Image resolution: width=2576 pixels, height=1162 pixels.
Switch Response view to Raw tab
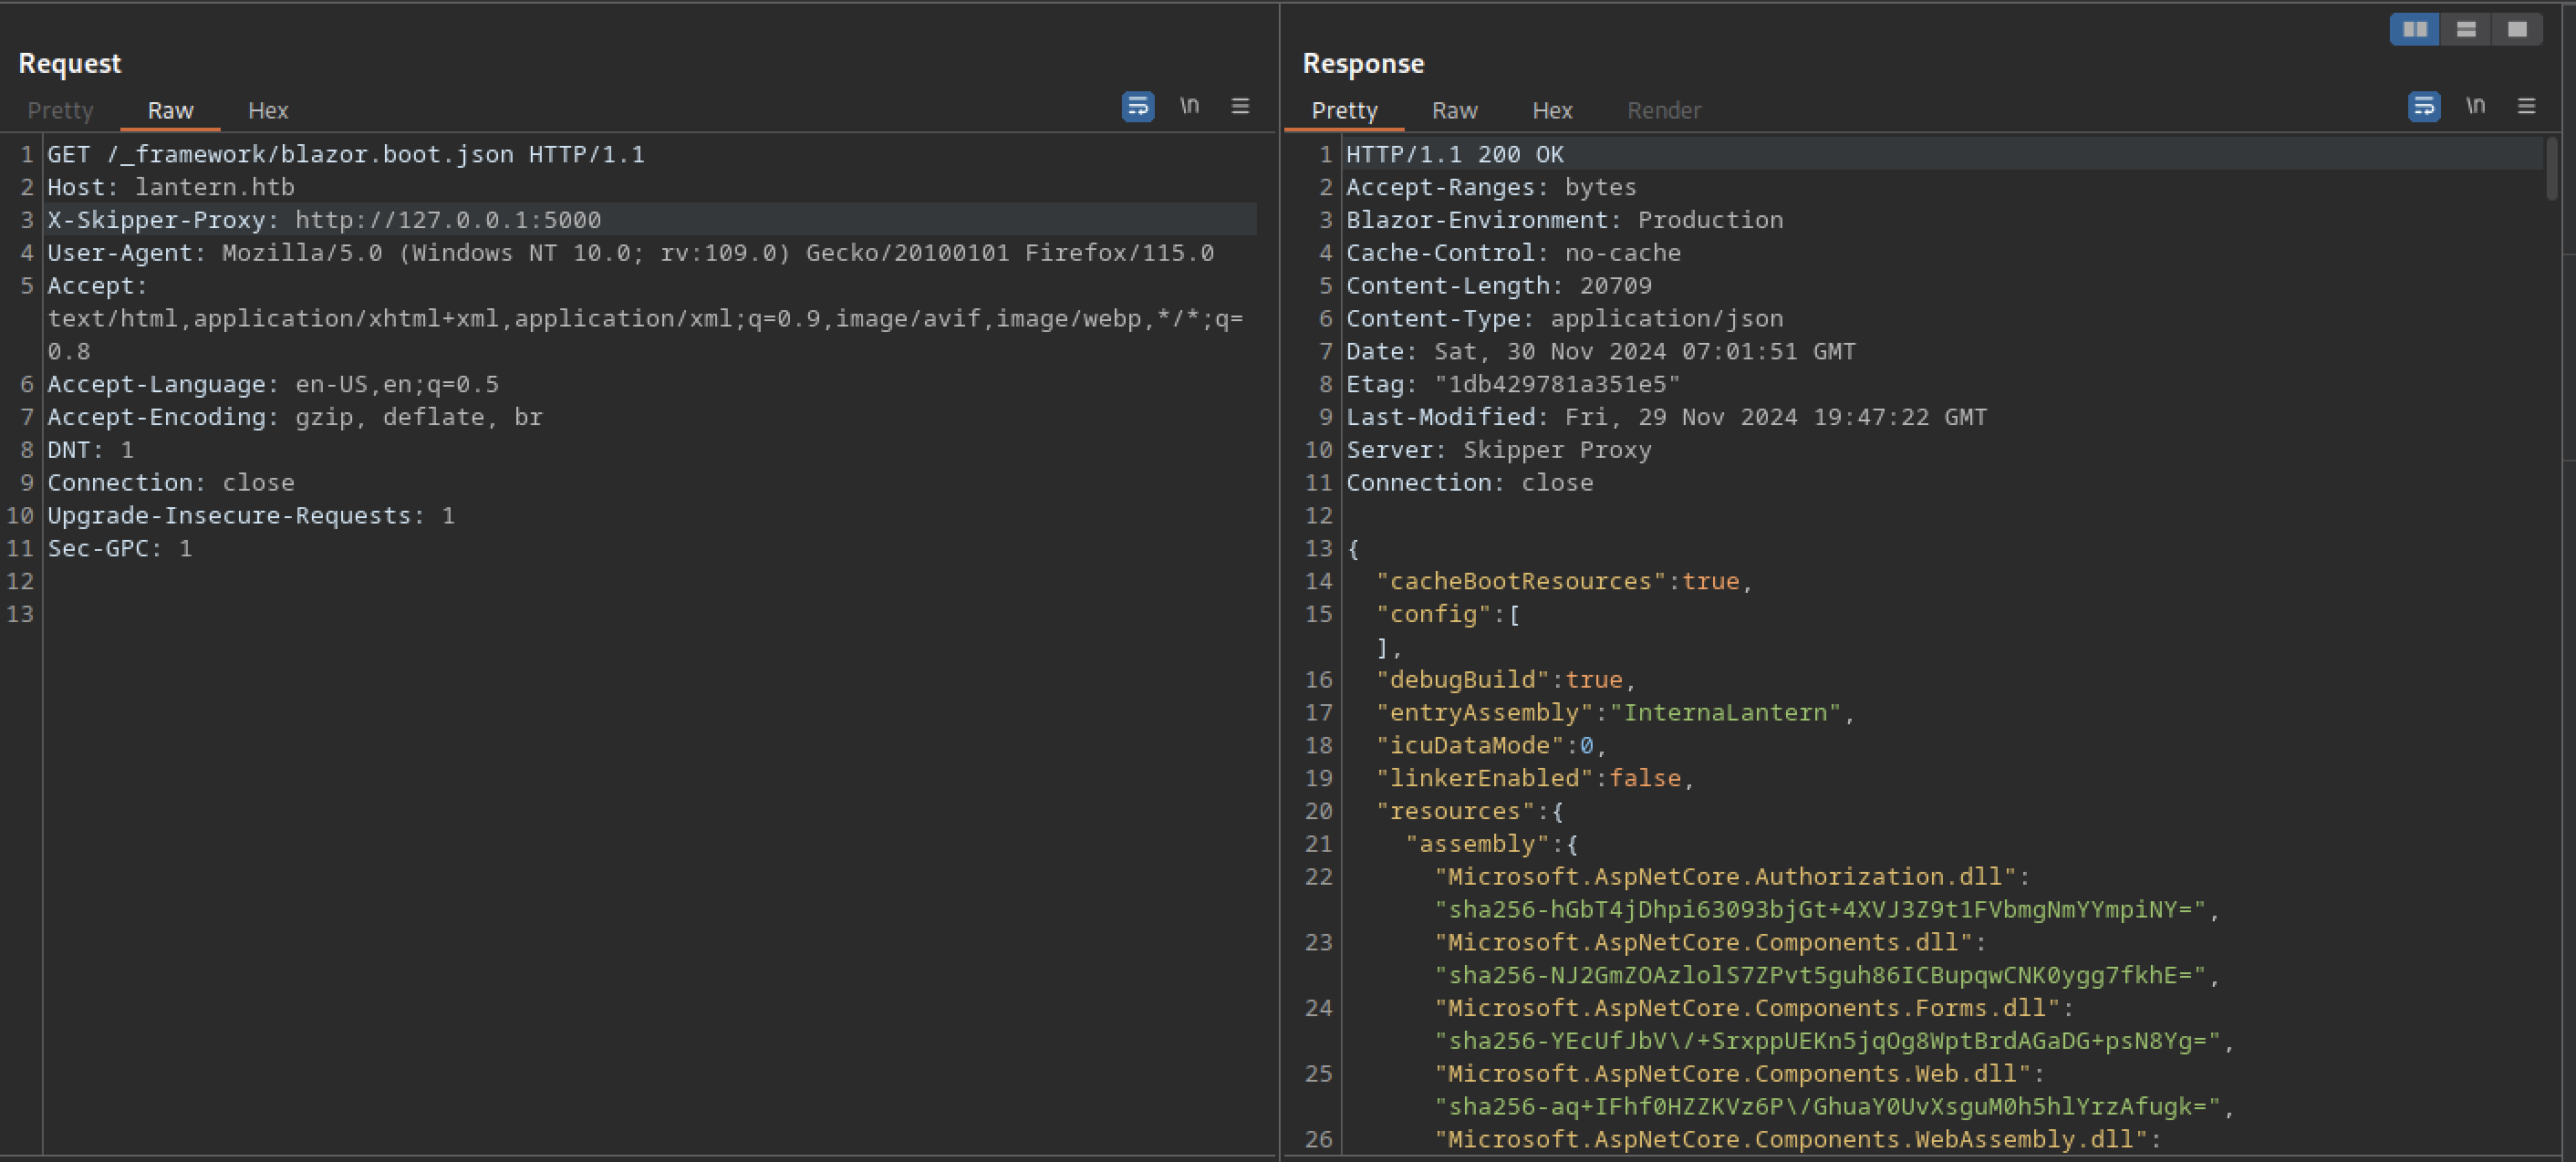click(x=1454, y=110)
